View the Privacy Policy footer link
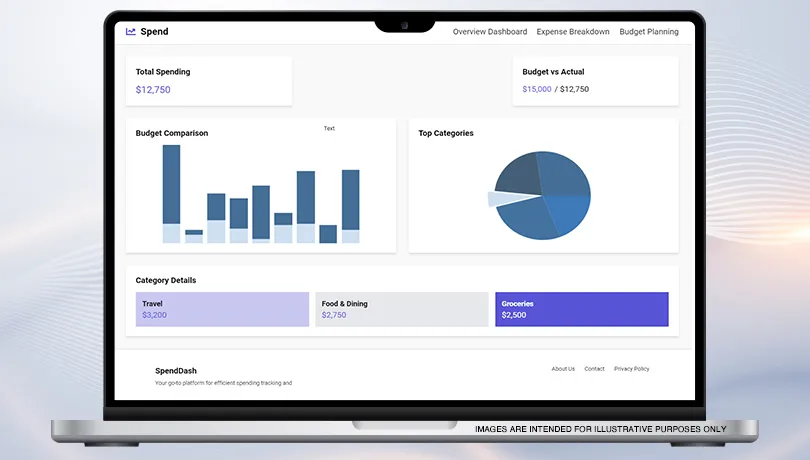The height and width of the screenshot is (460, 810). click(x=631, y=369)
